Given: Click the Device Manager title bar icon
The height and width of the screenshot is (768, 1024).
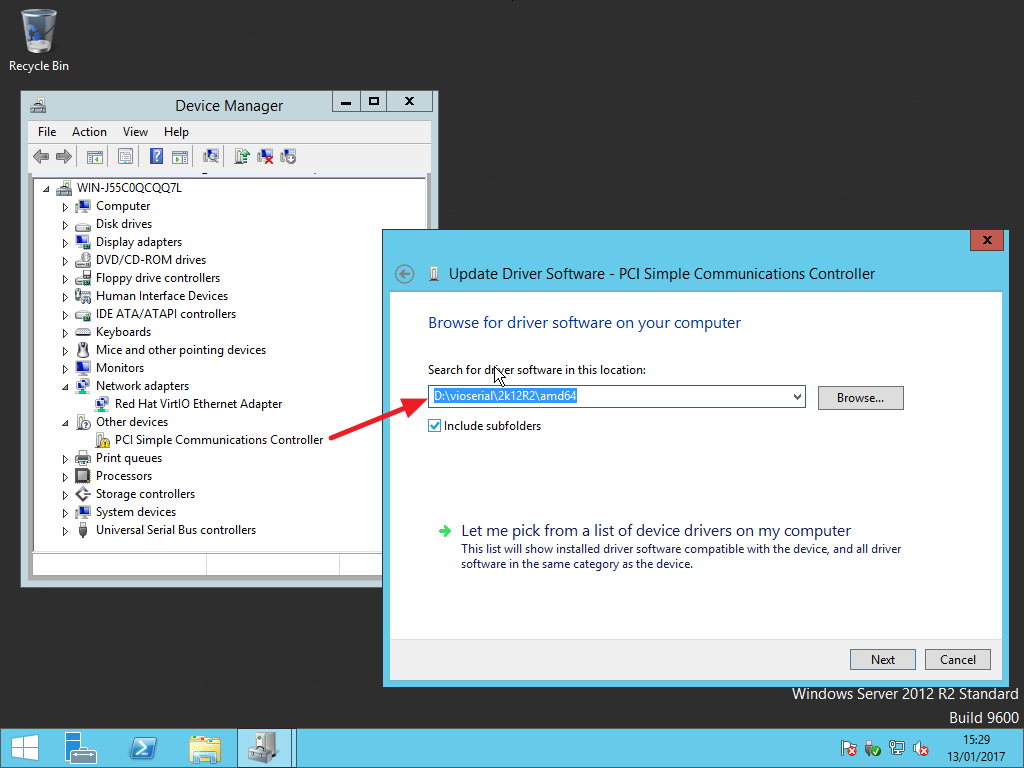Looking at the screenshot, I should click(x=38, y=105).
